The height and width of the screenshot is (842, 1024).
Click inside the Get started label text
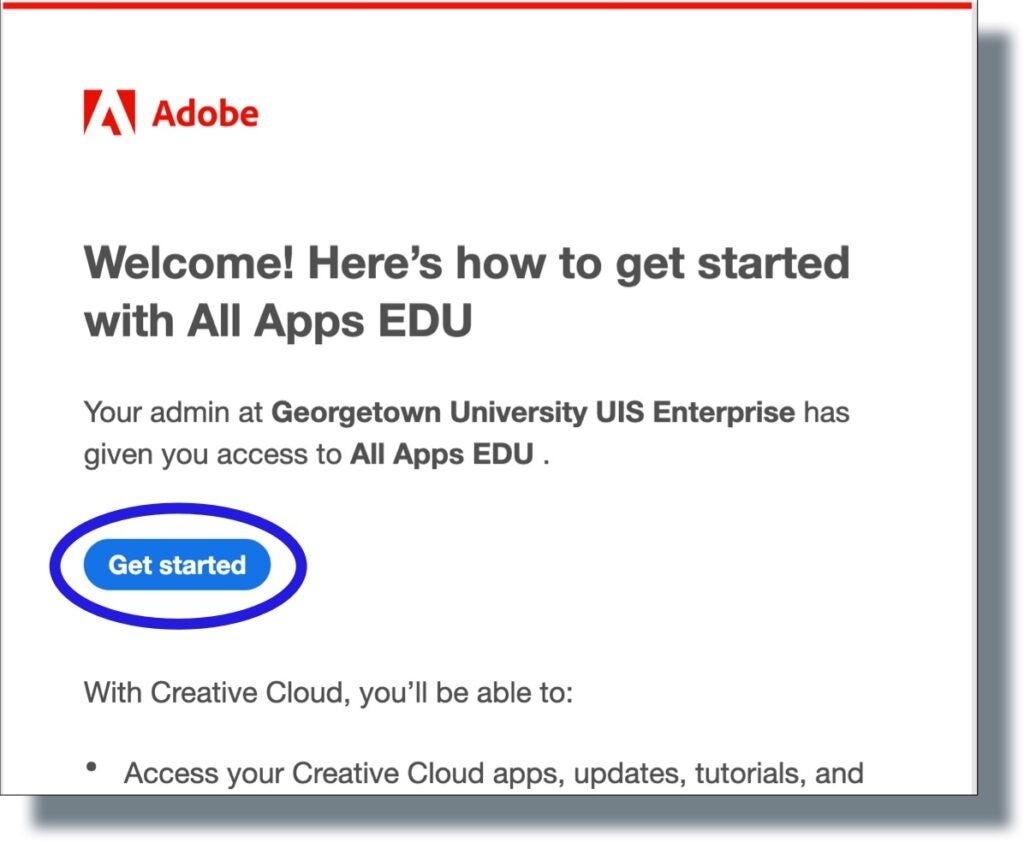click(x=178, y=565)
